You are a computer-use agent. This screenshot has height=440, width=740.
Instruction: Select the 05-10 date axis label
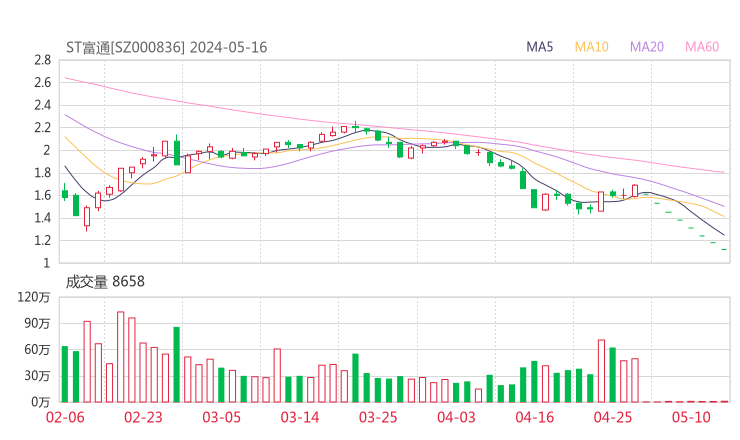[691, 417]
